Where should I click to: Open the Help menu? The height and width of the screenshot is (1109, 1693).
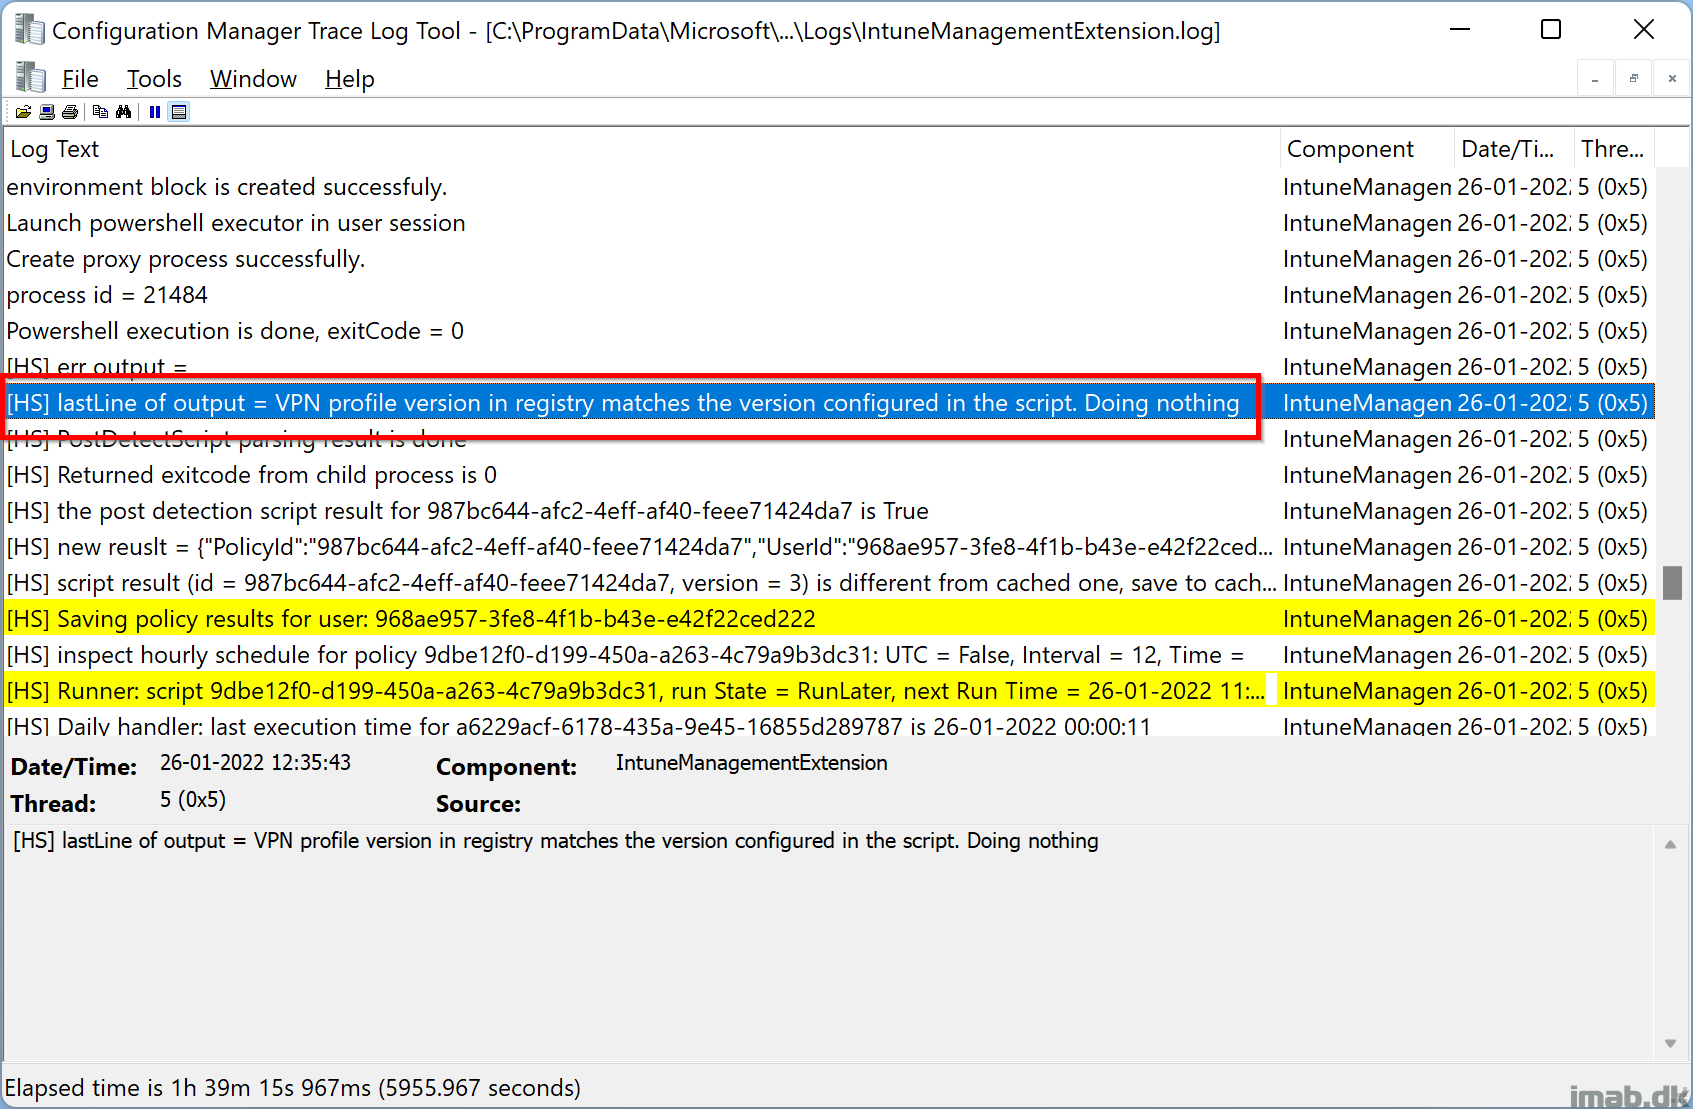(x=349, y=79)
